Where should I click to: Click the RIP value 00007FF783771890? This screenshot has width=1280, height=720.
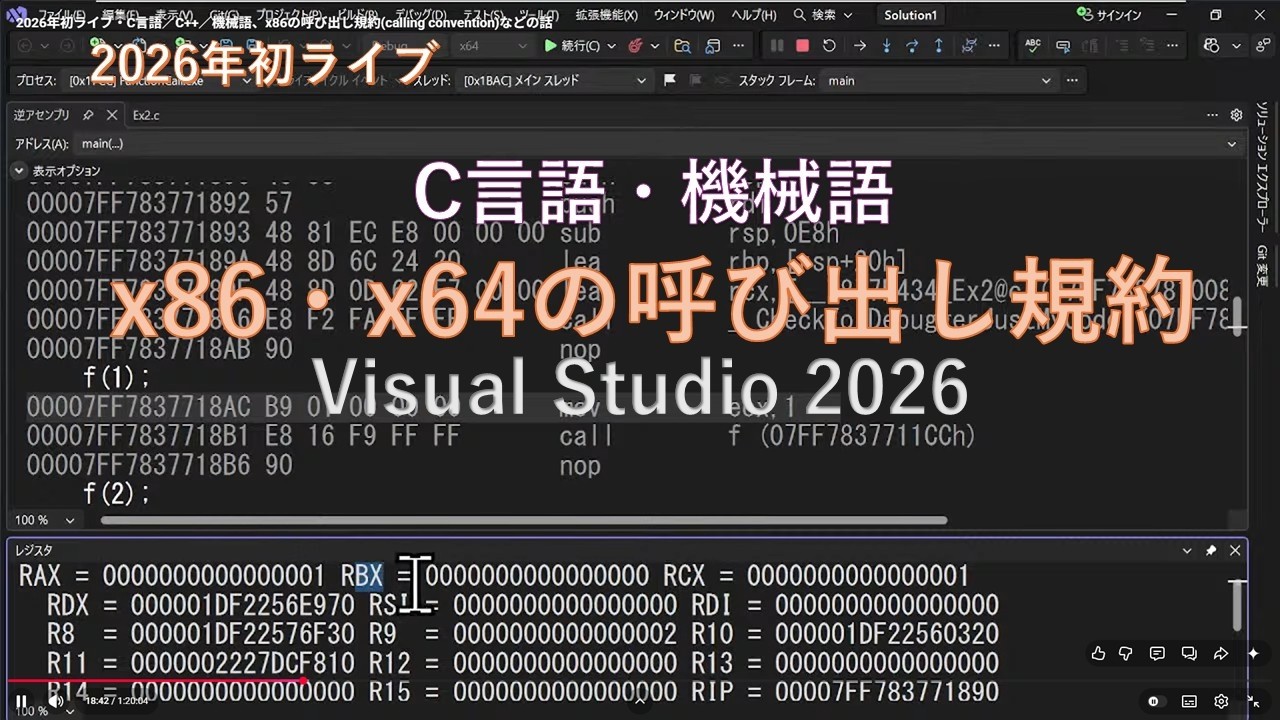(x=886, y=692)
